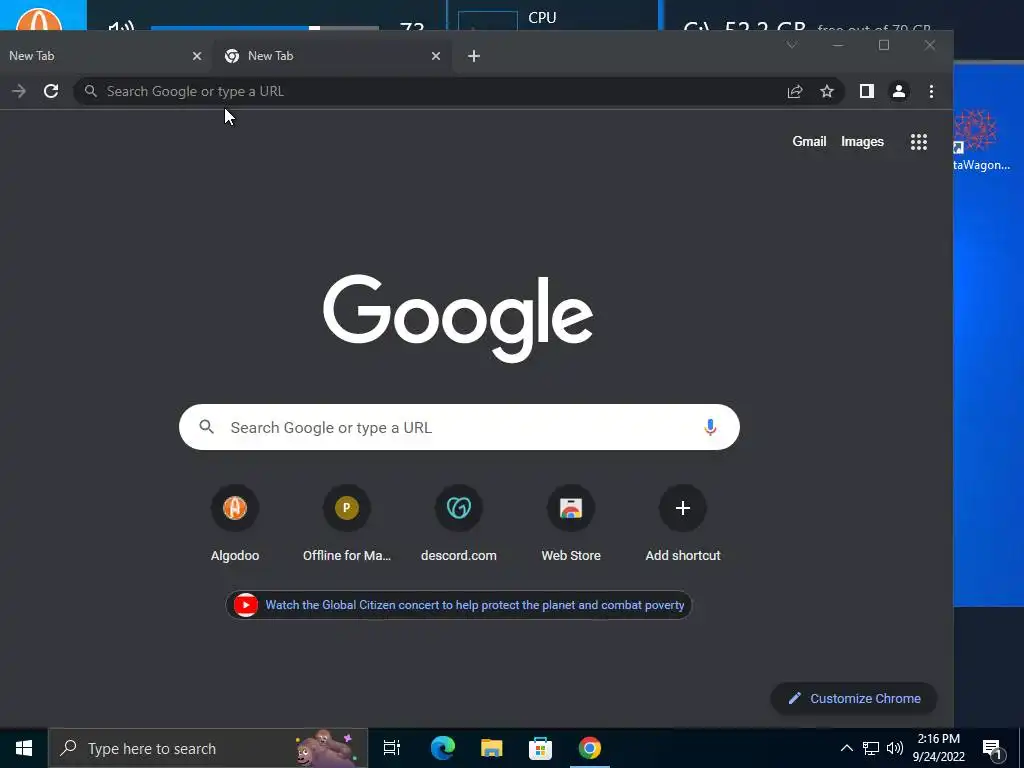Open the Algodoo shortcut
Image resolution: width=1024 pixels, height=768 pixels.
(235, 523)
